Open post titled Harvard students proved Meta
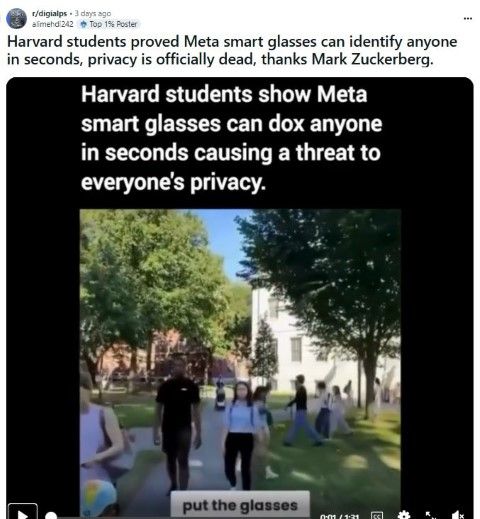The image size is (480, 519). point(232,50)
